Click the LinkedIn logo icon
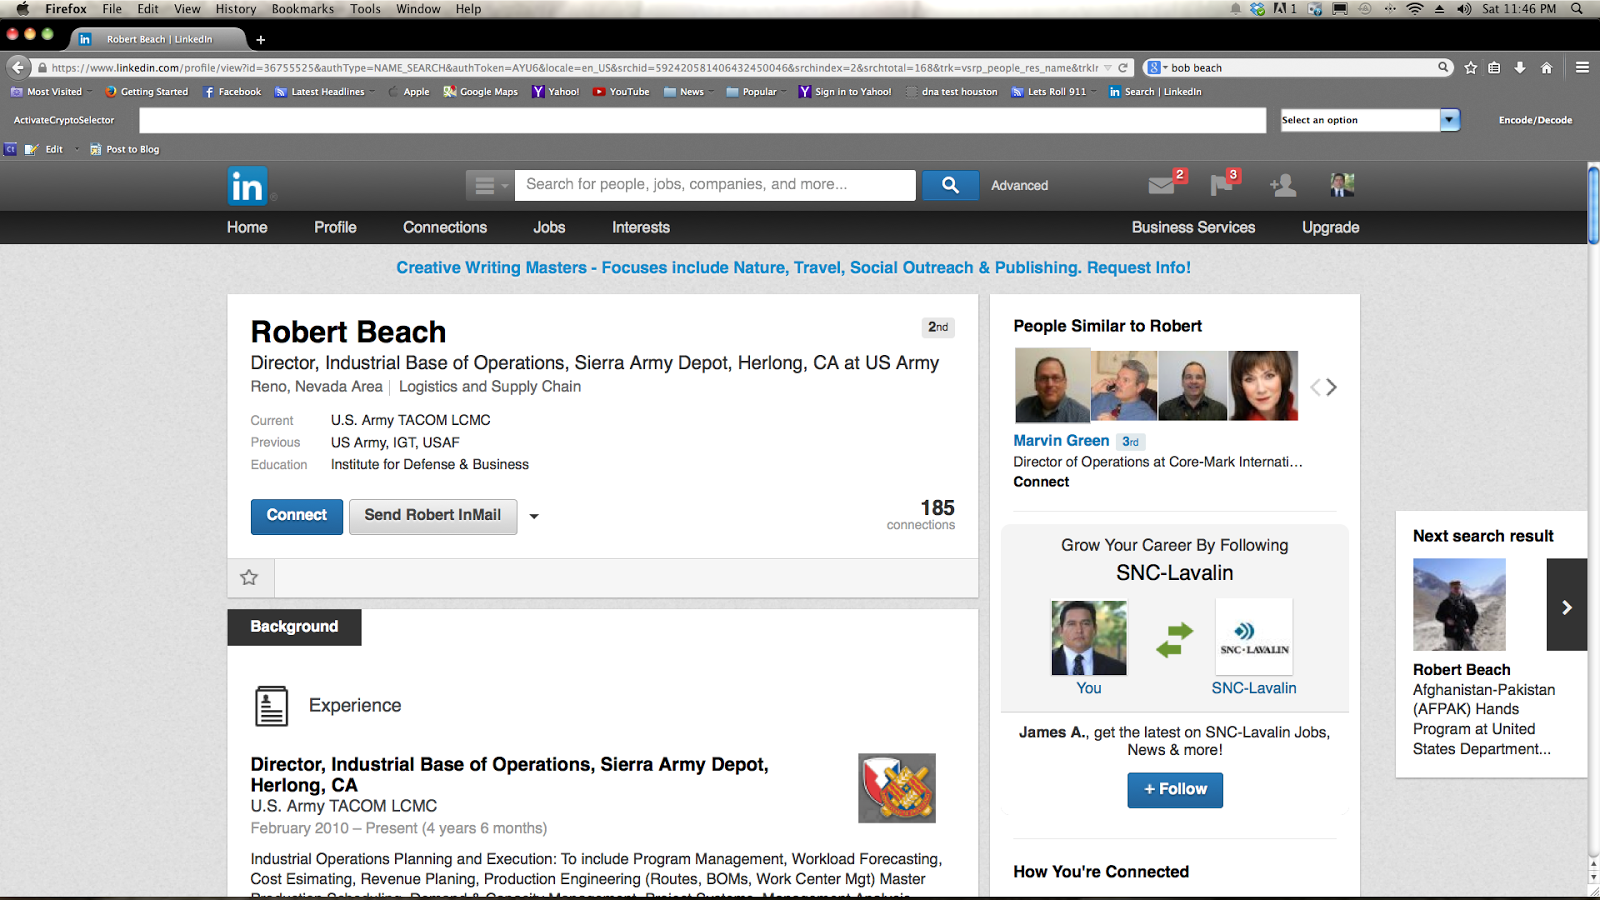This screenshot has height=900, width=1600. coord(247,185)
